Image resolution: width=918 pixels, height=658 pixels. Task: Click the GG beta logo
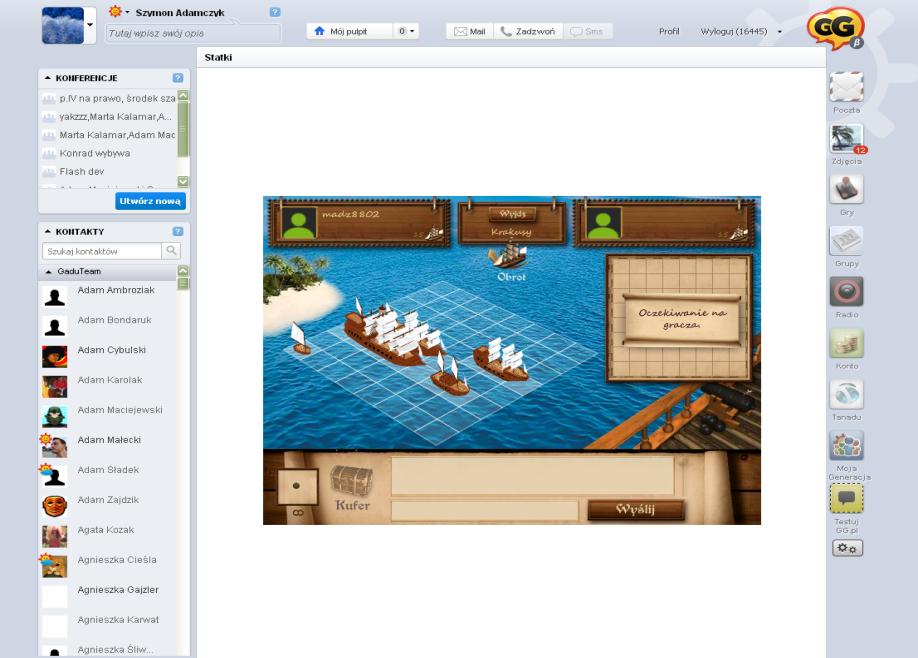(x=835, y=28)
